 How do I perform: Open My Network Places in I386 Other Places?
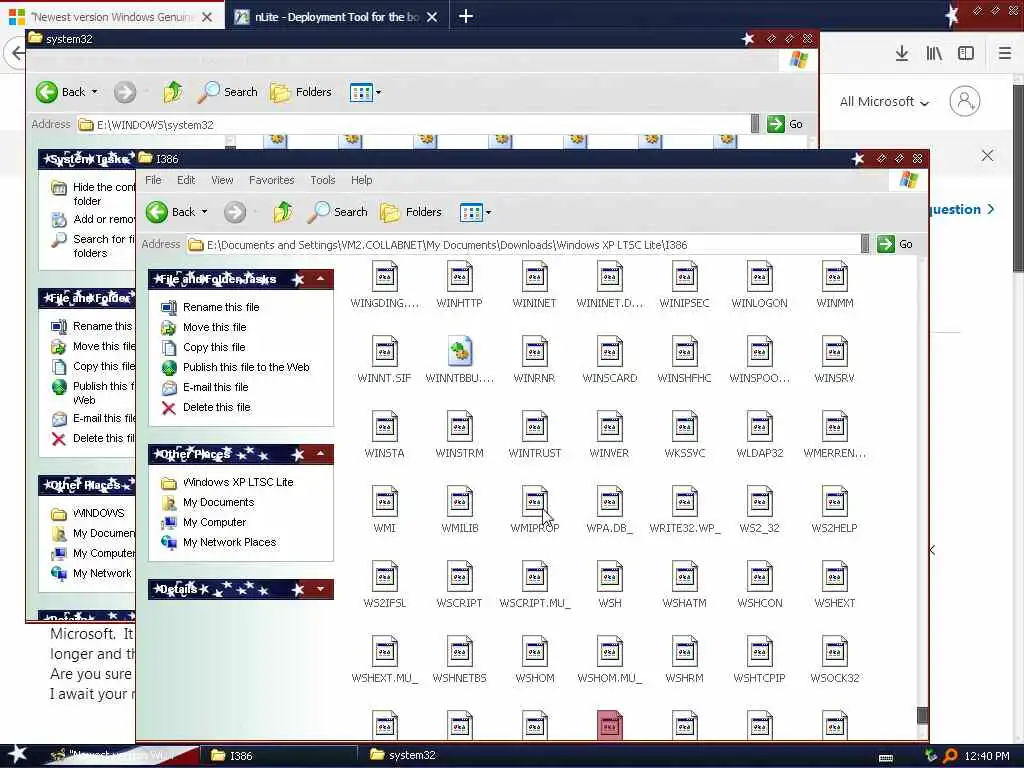click(x=229, y=542)
